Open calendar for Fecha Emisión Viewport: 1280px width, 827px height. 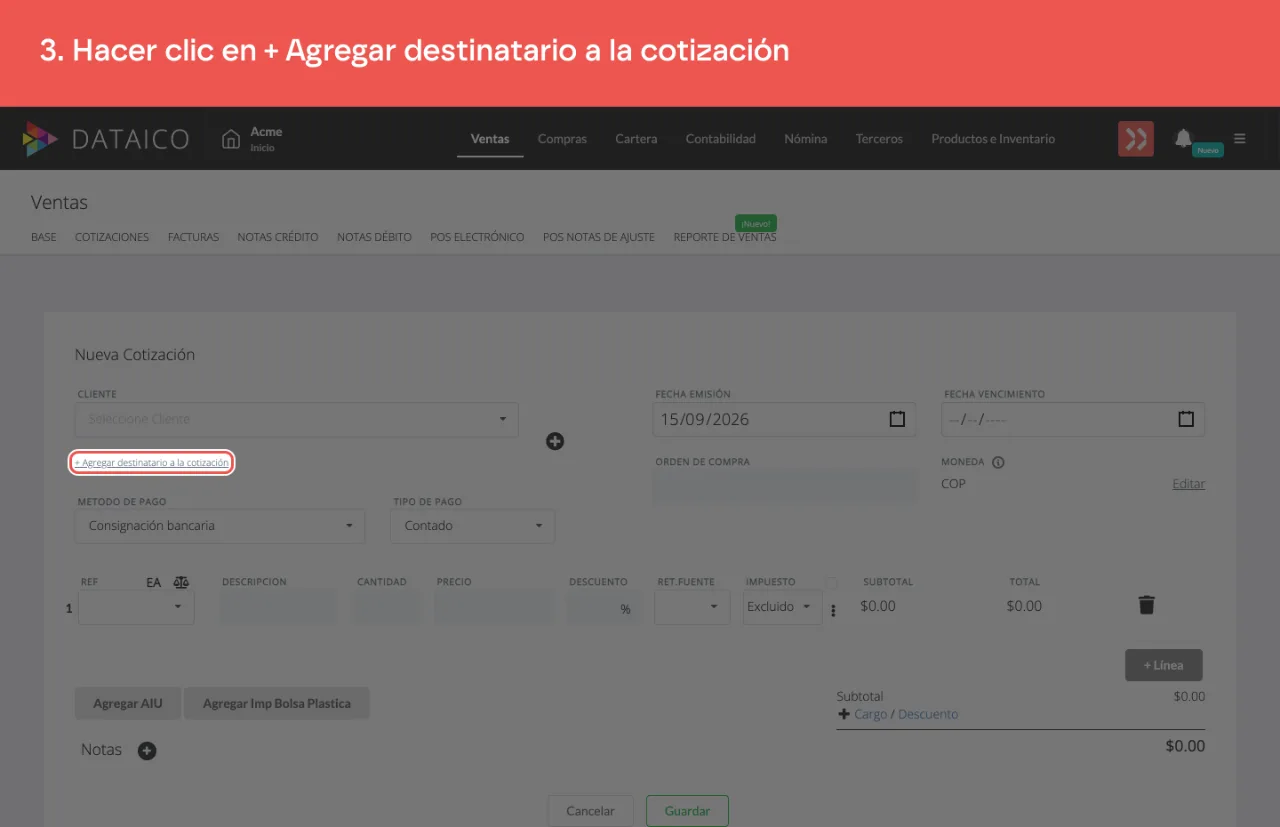897,419
